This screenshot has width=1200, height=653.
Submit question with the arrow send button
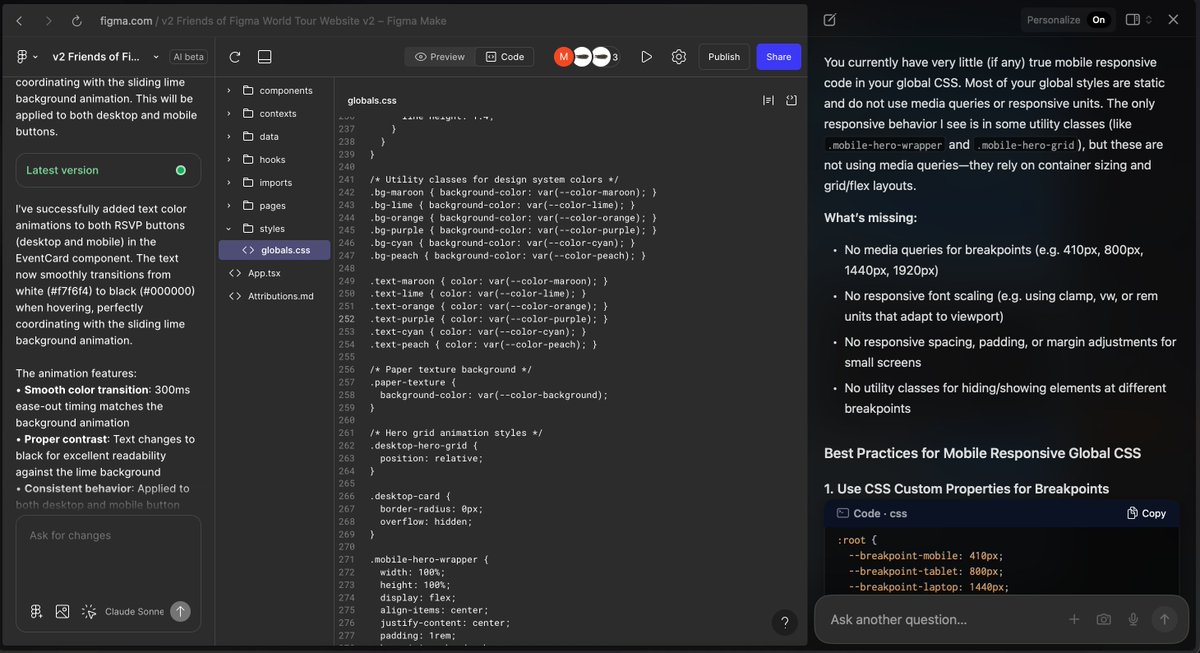tap(1164, 619)
